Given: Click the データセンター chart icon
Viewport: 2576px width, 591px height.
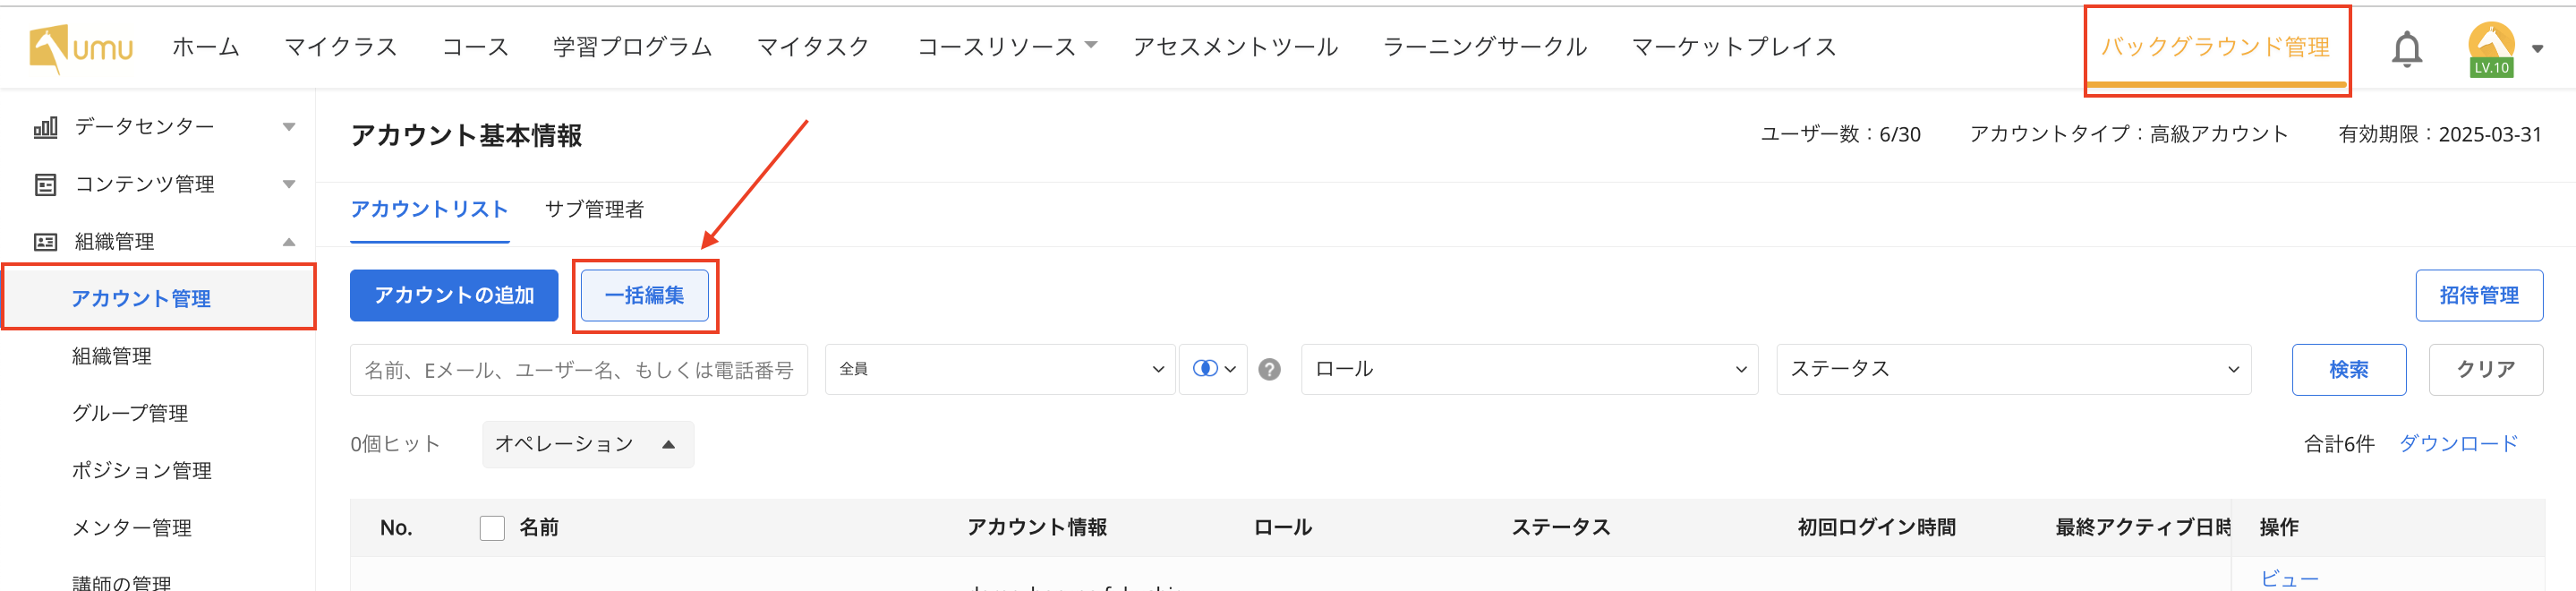Looking at the screenshot, I should pos(45,127).
